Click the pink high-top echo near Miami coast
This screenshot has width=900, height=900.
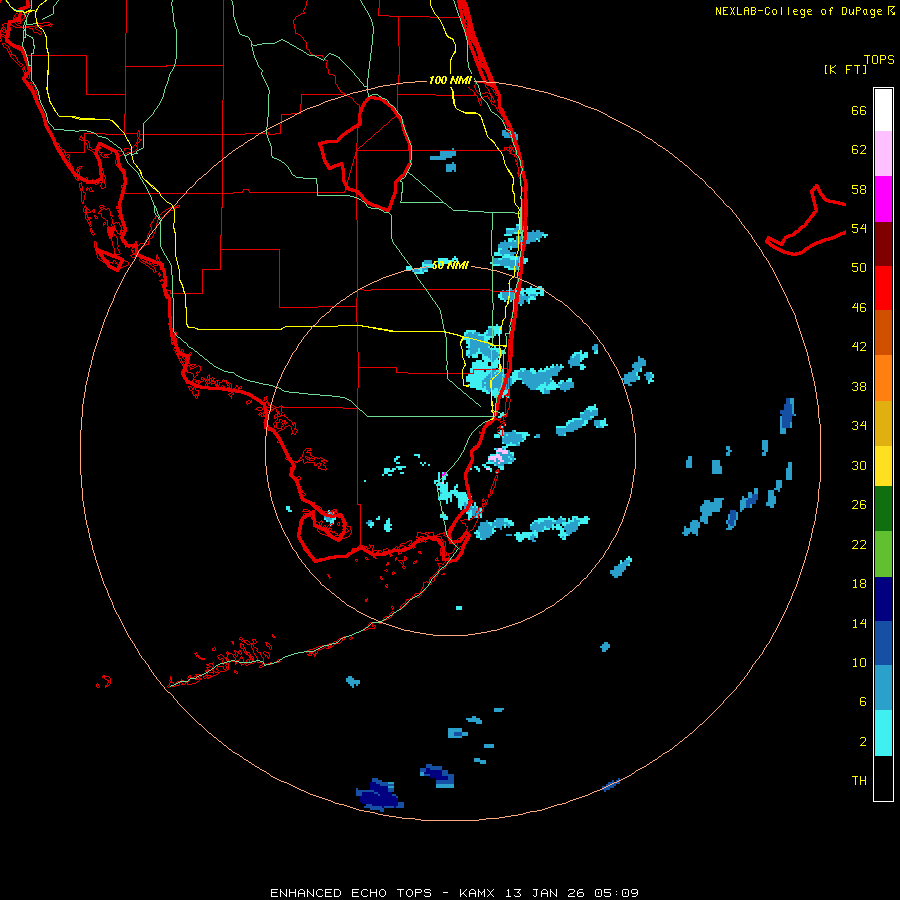pos(501,457)
